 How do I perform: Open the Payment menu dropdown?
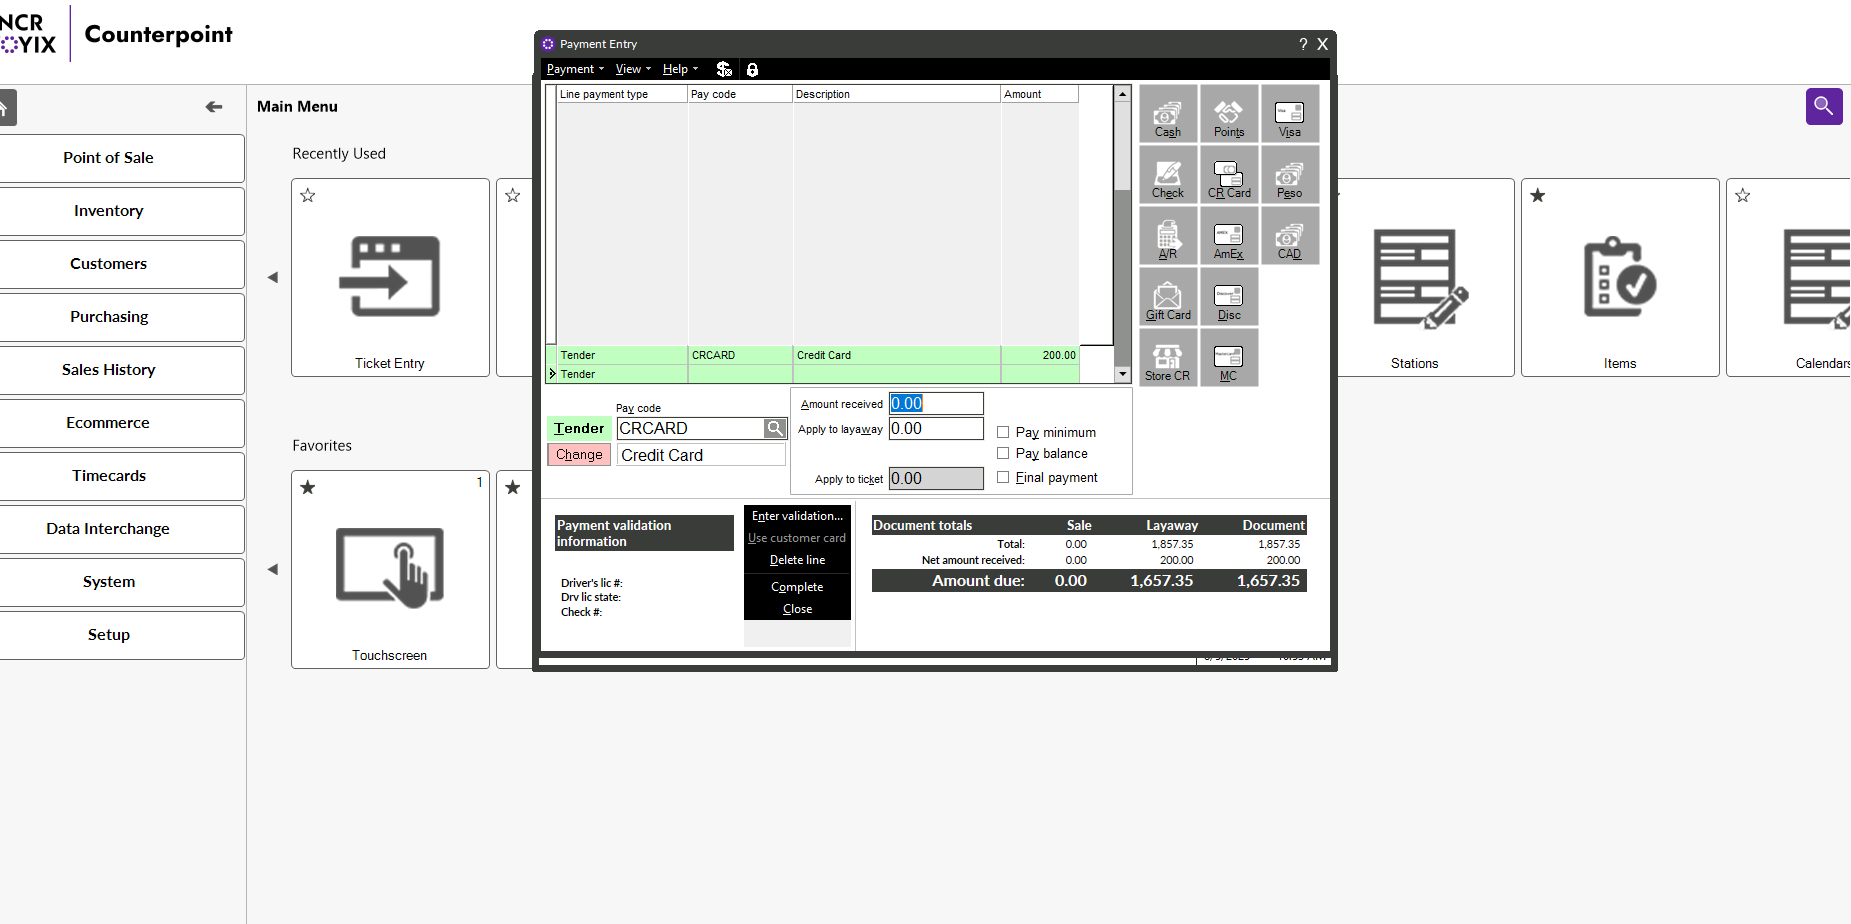(574, 69)
